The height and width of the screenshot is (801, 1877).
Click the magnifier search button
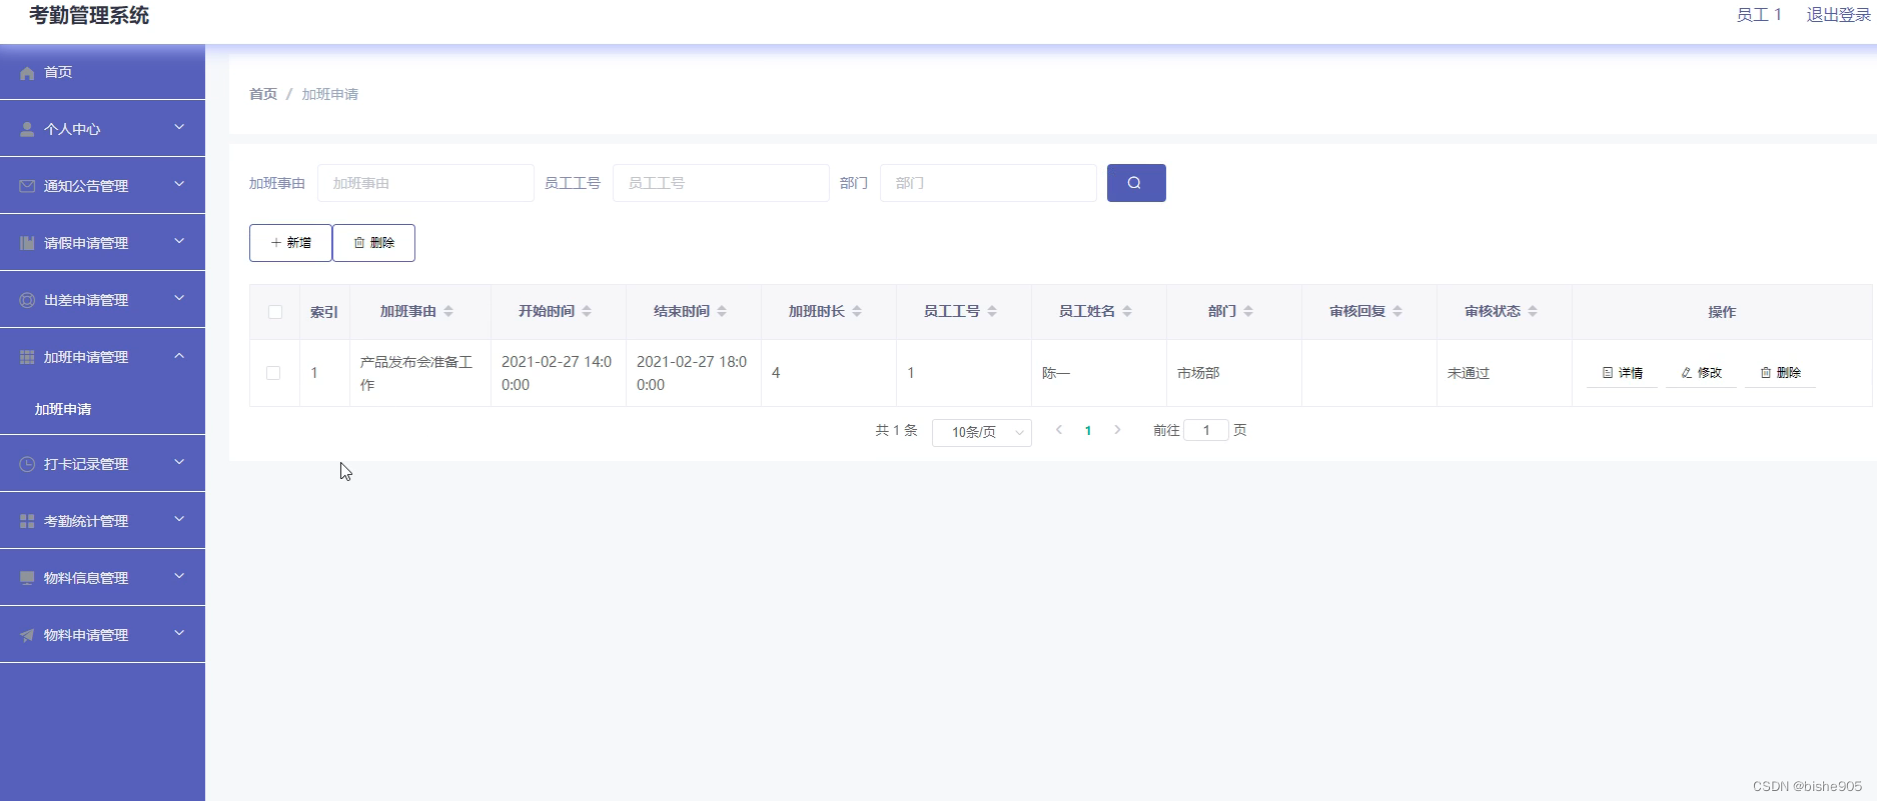point(1136,183)
